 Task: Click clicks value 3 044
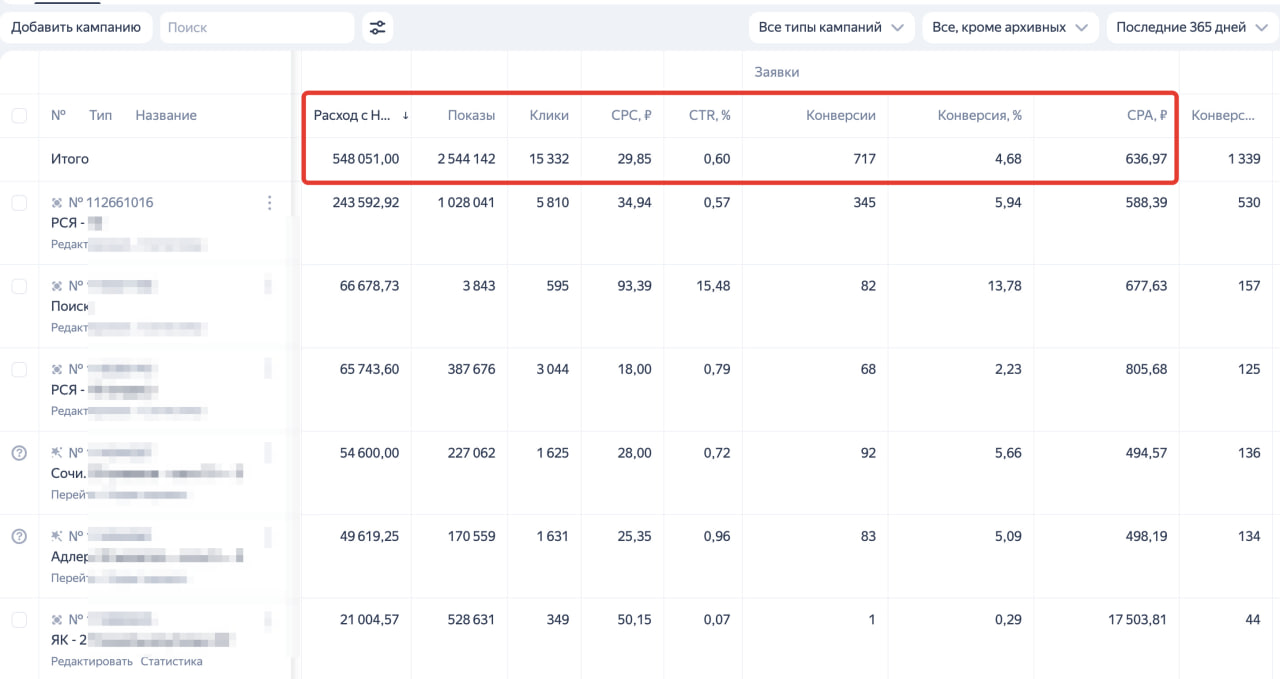[x=552, y=370]
